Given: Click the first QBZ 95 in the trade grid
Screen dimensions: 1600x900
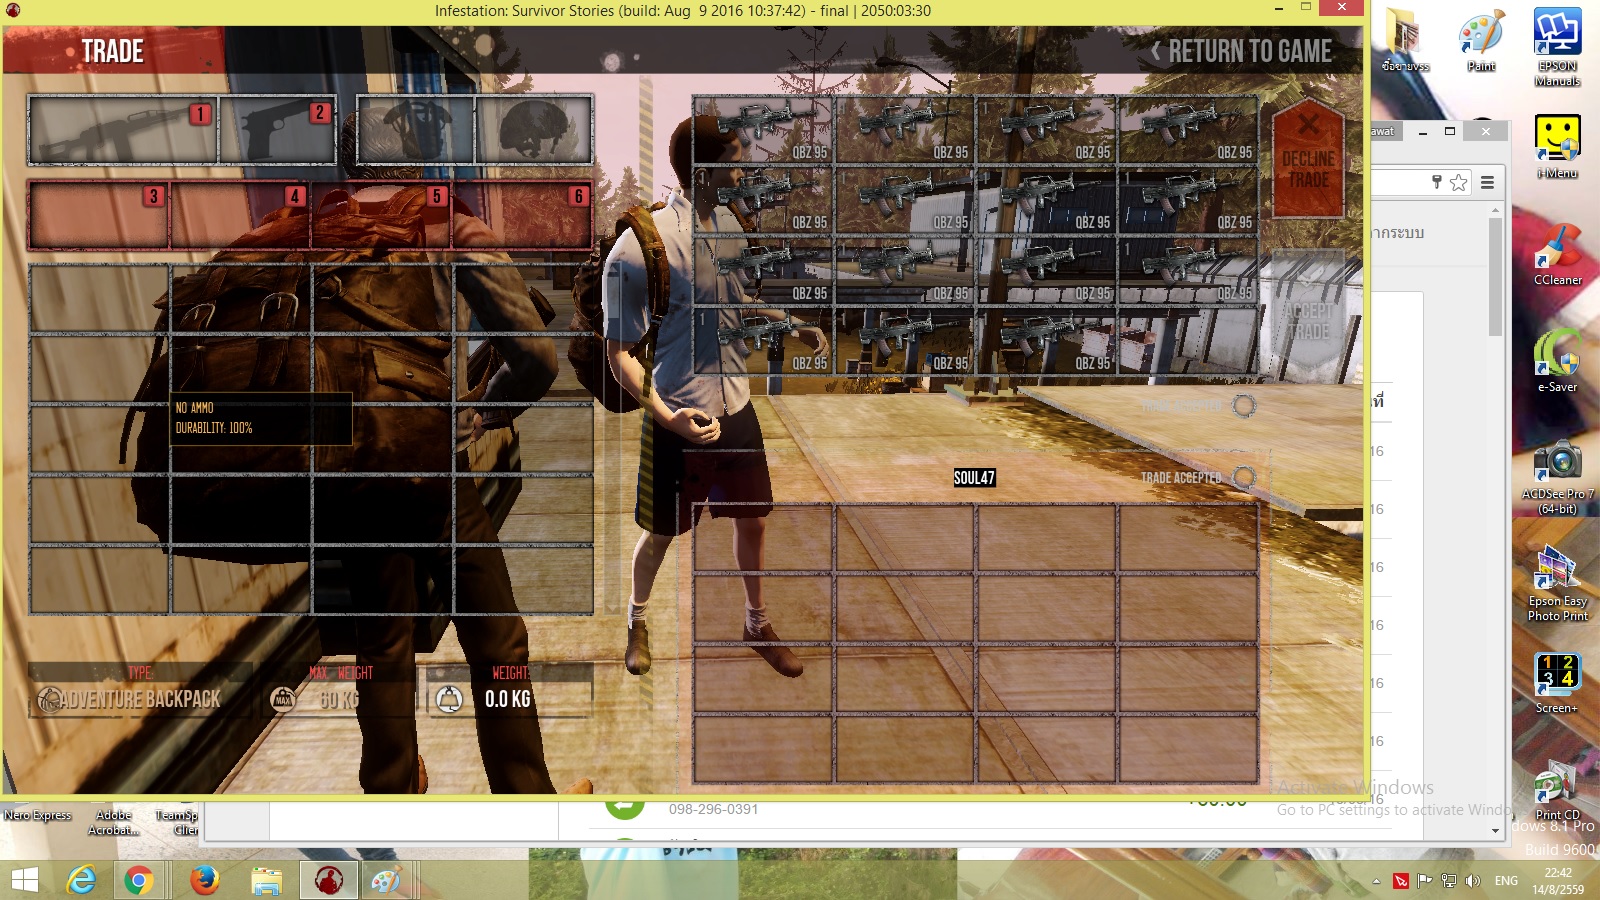Looking at the screenshot, I should pos(762,130).
